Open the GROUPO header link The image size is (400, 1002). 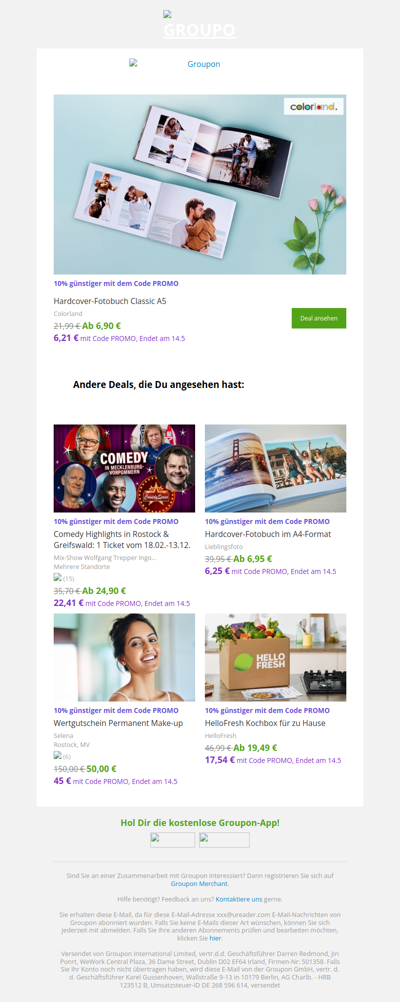[x=199, y=30]
